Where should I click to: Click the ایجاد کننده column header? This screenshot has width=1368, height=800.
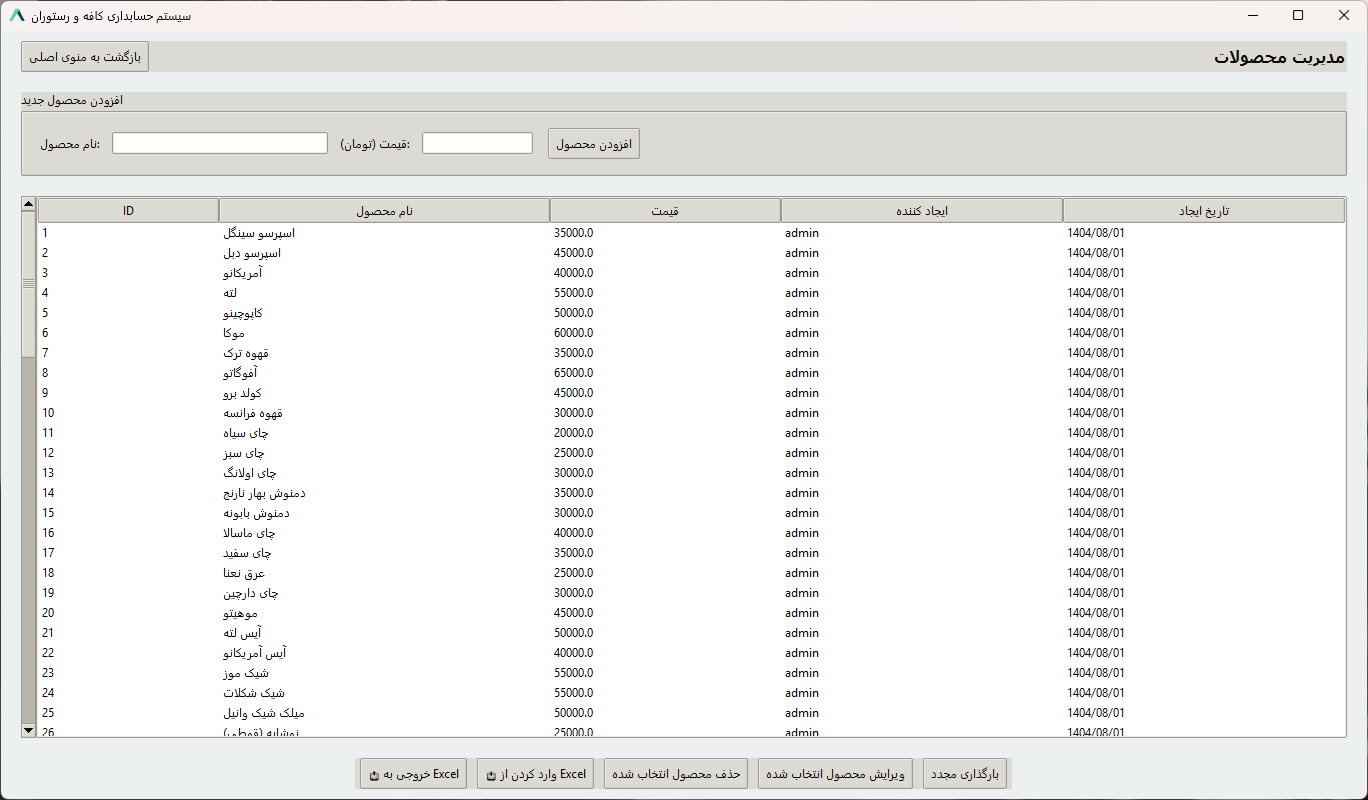[921, 211]
